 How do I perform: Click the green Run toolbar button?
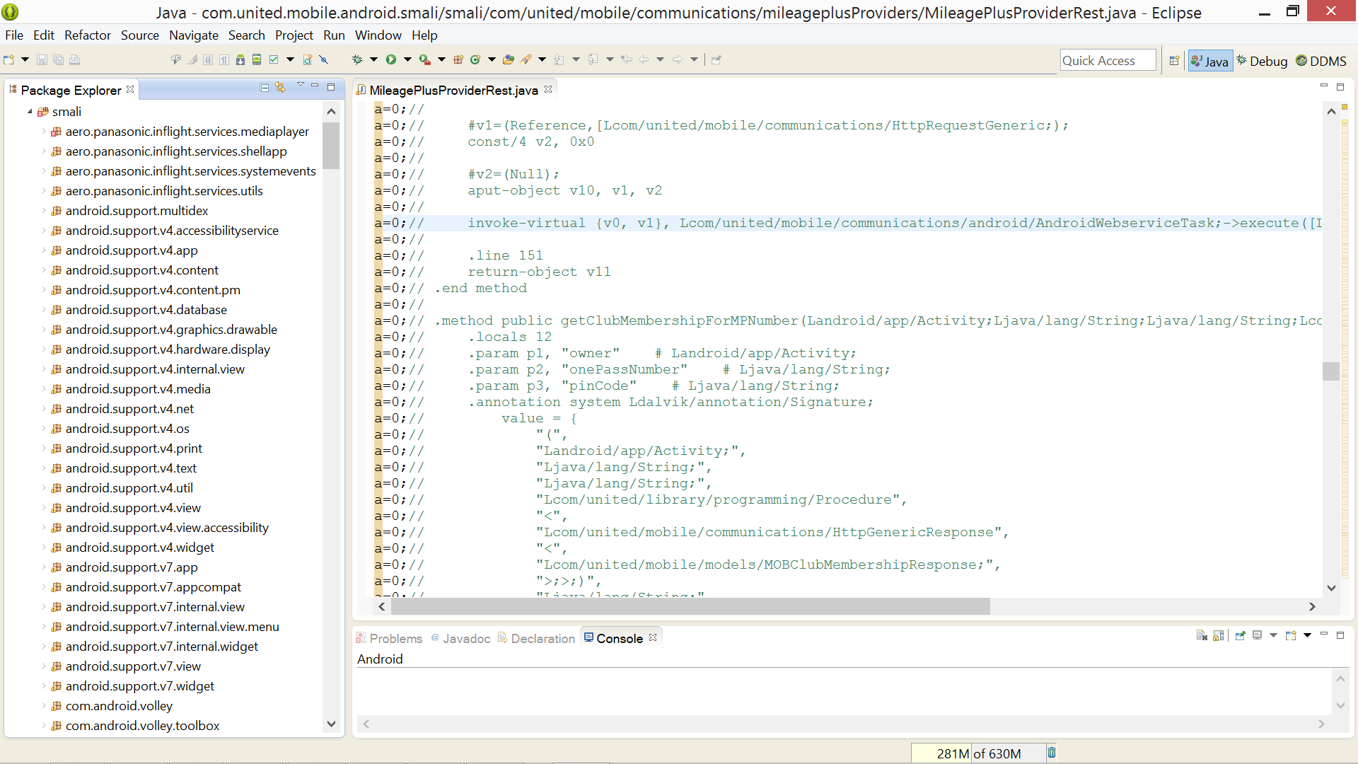(x=391, y=59)
